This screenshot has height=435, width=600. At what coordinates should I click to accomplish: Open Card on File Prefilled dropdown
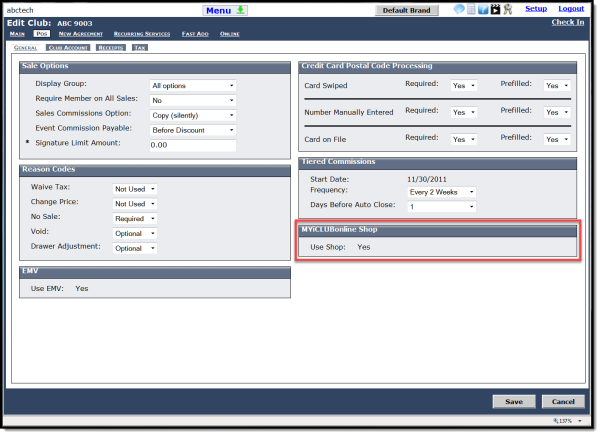pyautogui.click(x=557, y=140)
